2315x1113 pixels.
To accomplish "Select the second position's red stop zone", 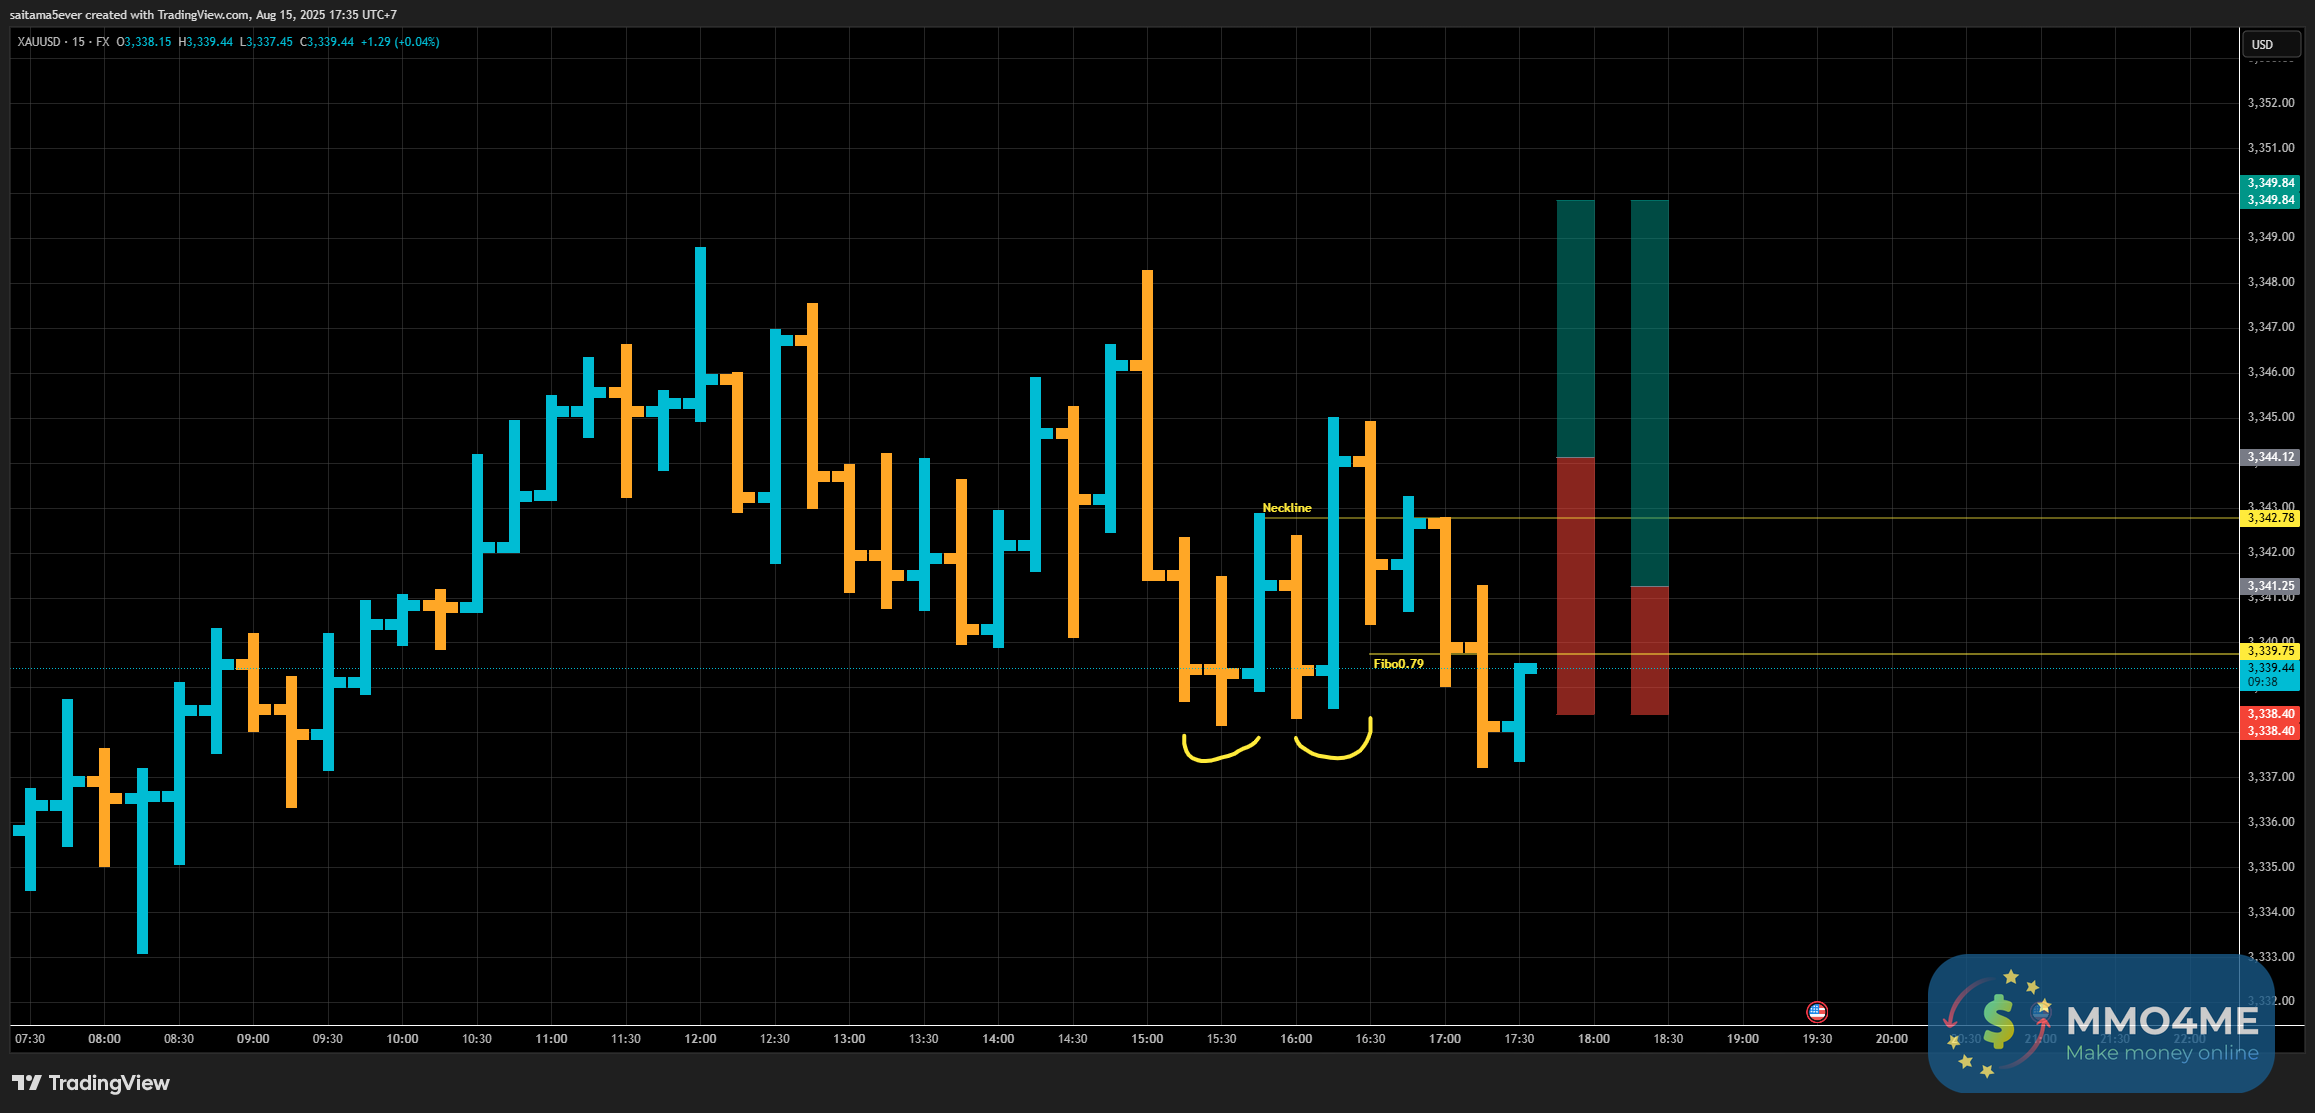I will pyautogui.click(x=1649, y=650).
